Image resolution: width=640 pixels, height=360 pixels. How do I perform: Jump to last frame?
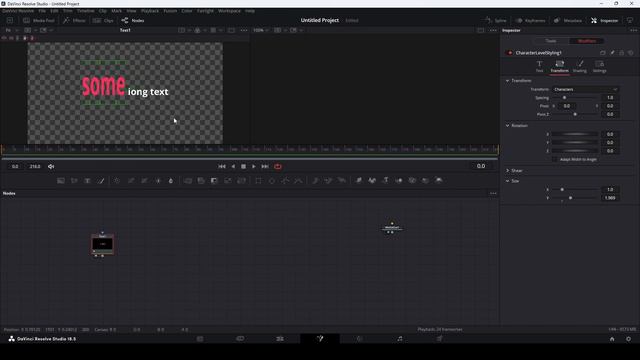265,167
